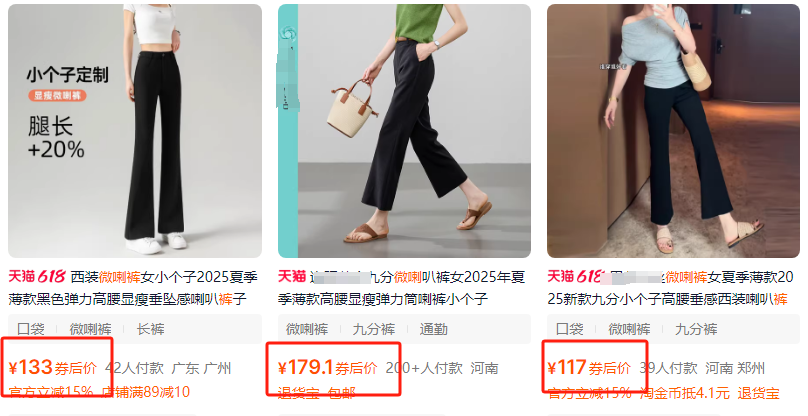Select the 长裤 tag on first product
This screenshot has width=808, height=416.
click(x=150, y=329)
